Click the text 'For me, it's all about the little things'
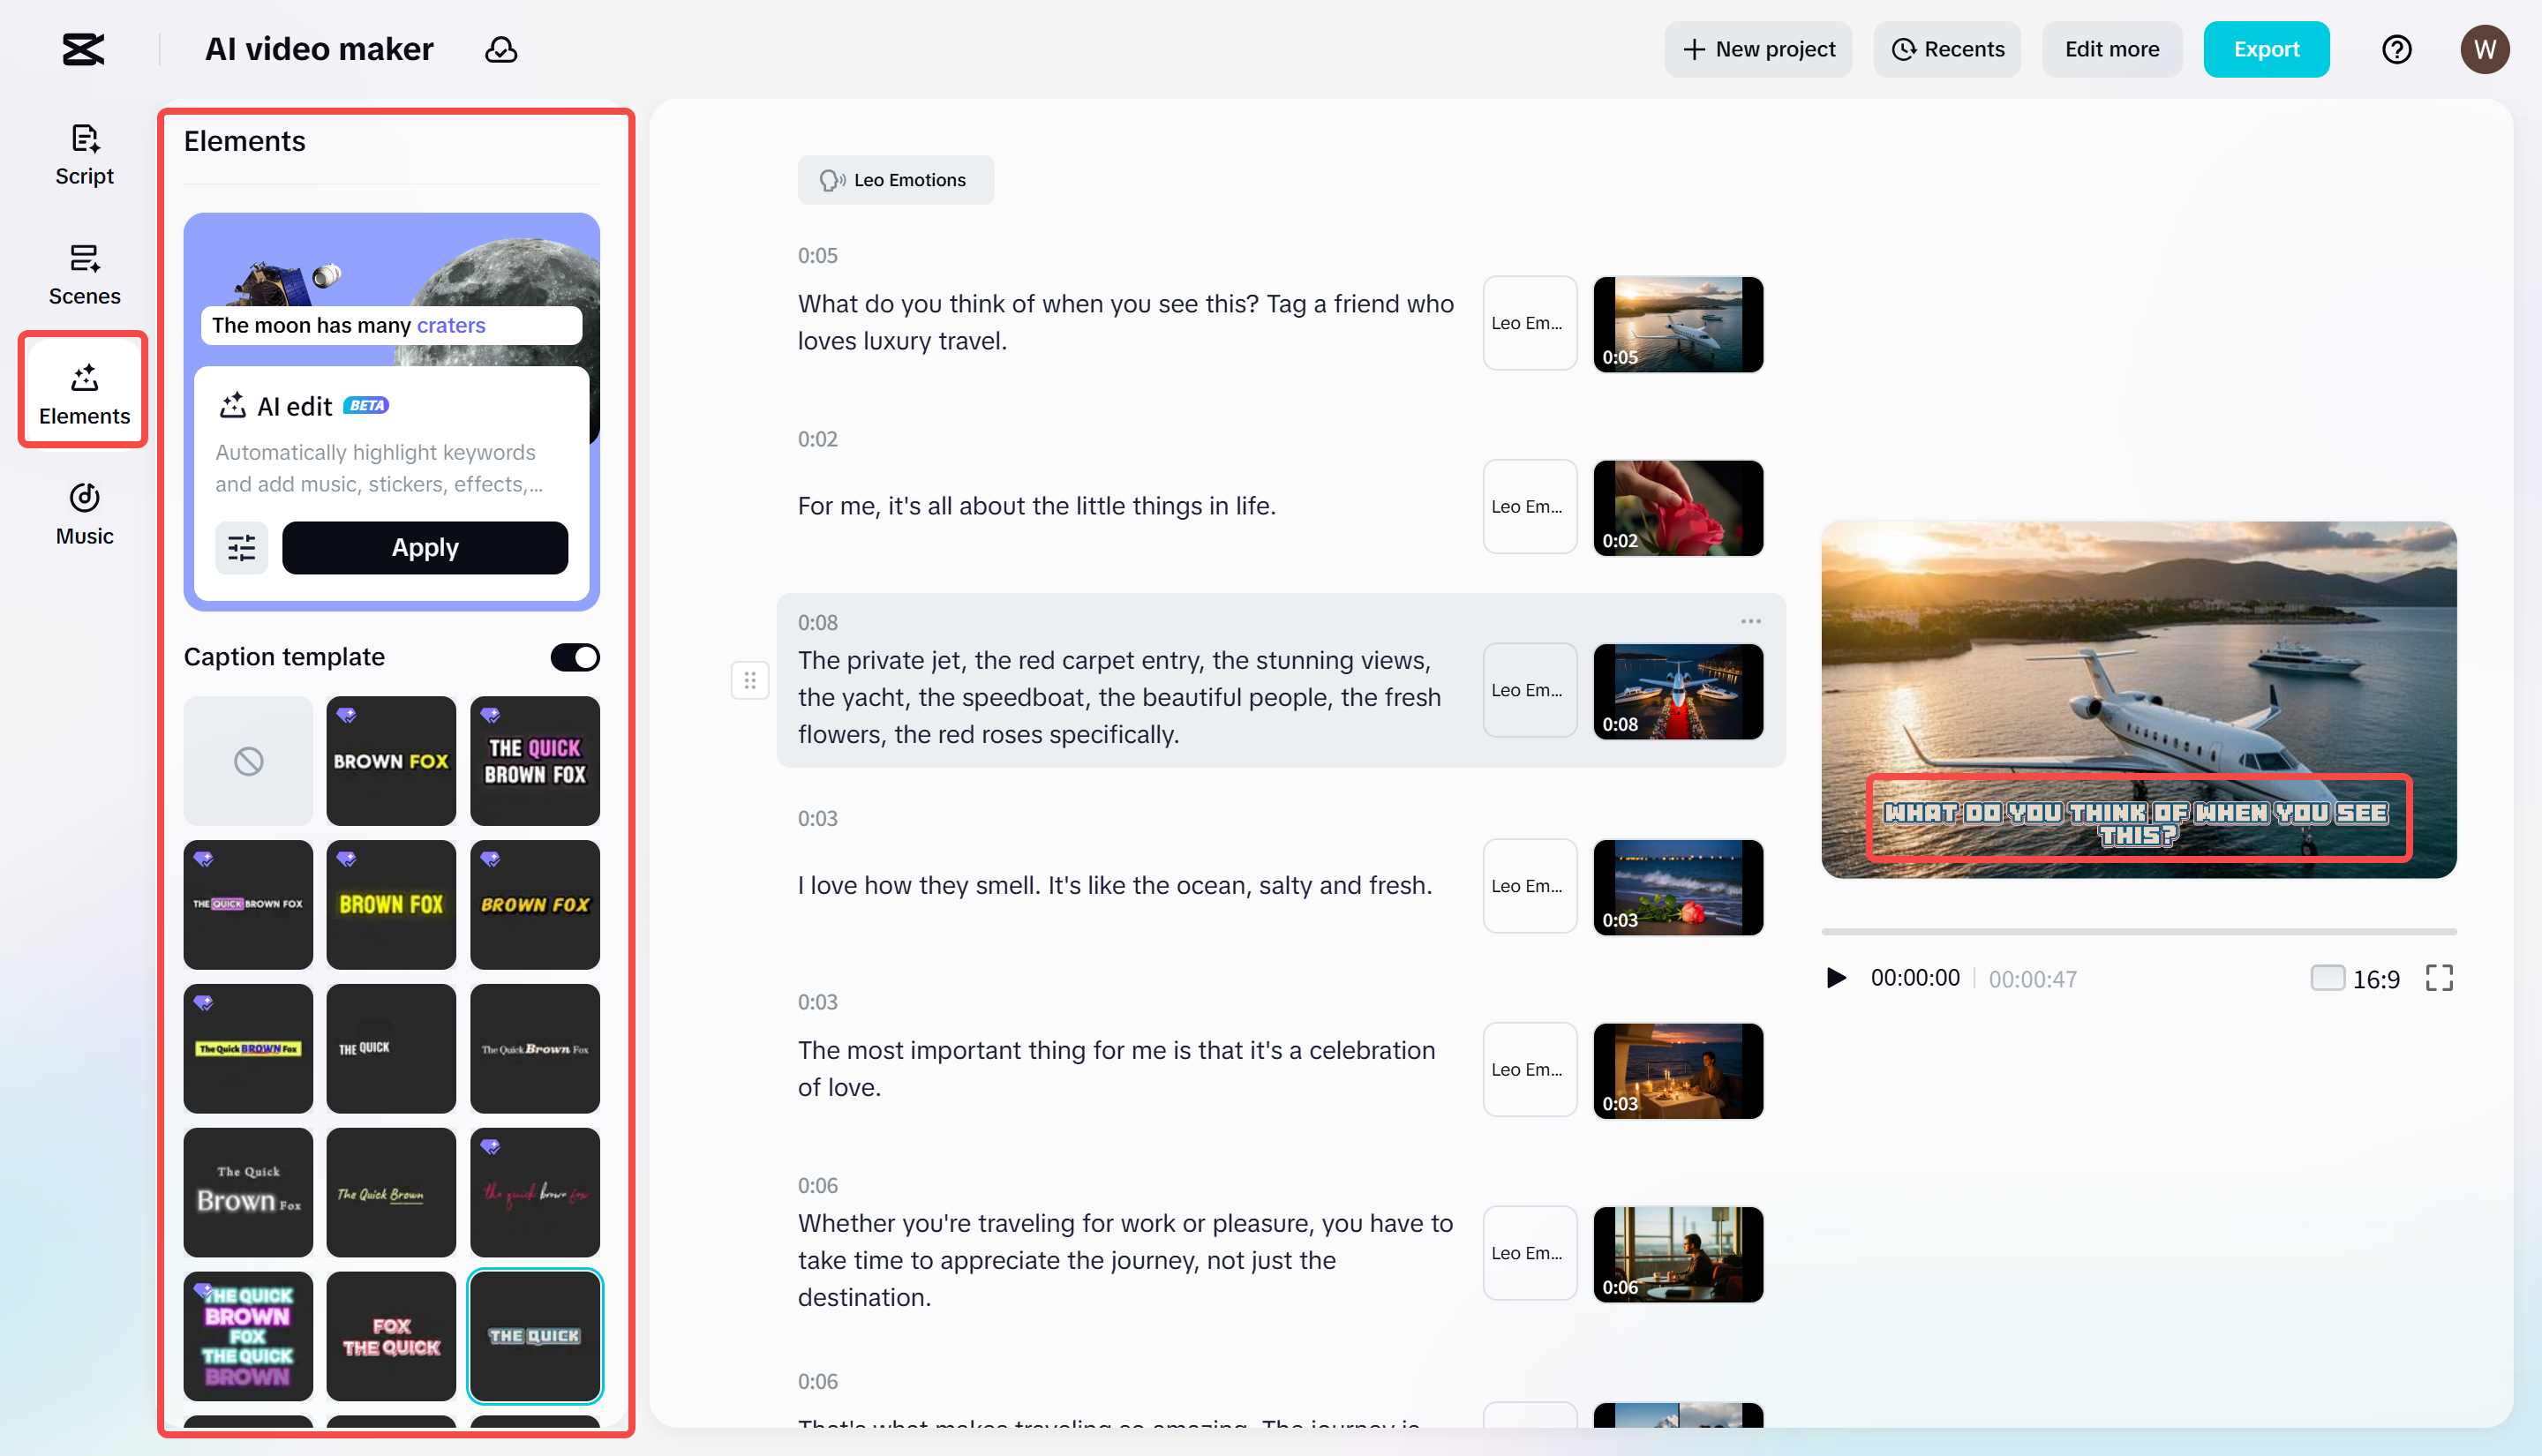Image resolution: width=2542 pixels, height=1456 pixels. pos(1036,506)
